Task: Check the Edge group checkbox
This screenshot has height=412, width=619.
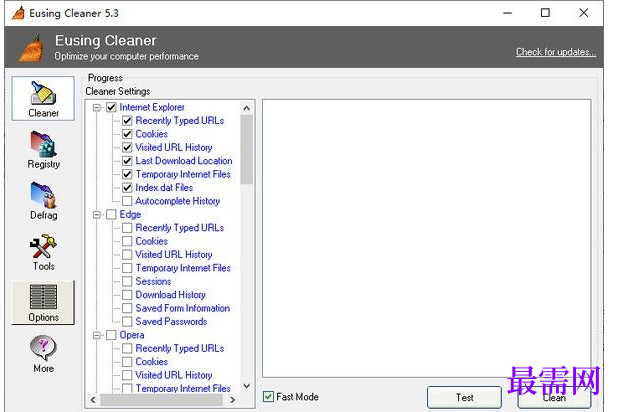Action: (111, 215)
